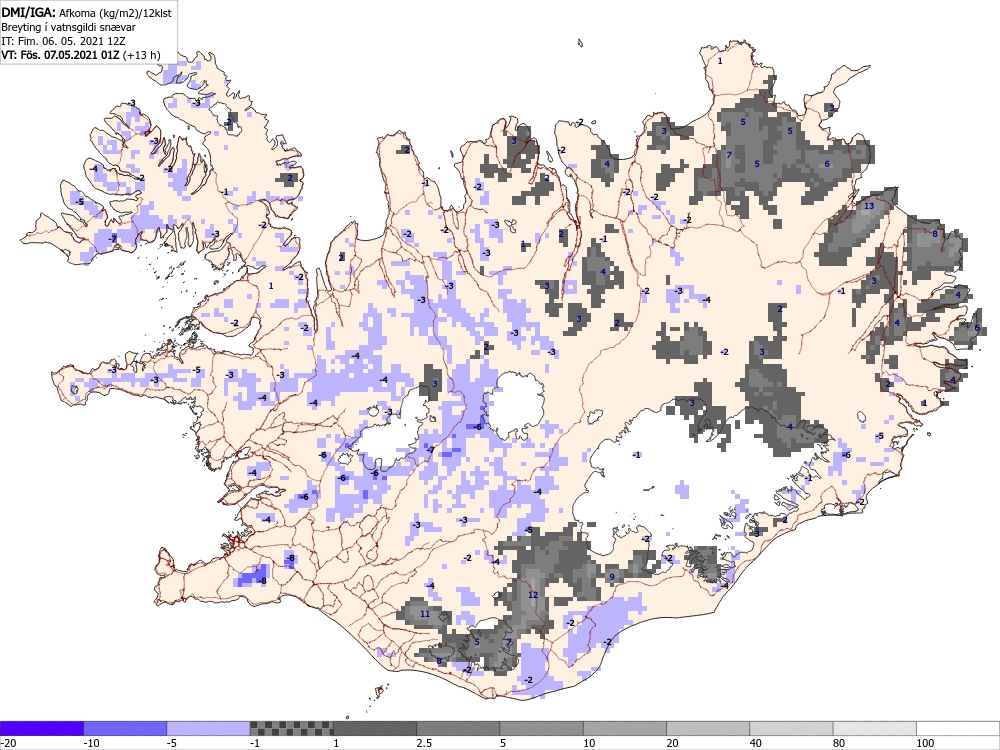The height and width of the screenshot is (750, 1000).
Task: Click the checkered -1 to 1 legend swatch
Action: click(291, 728)
